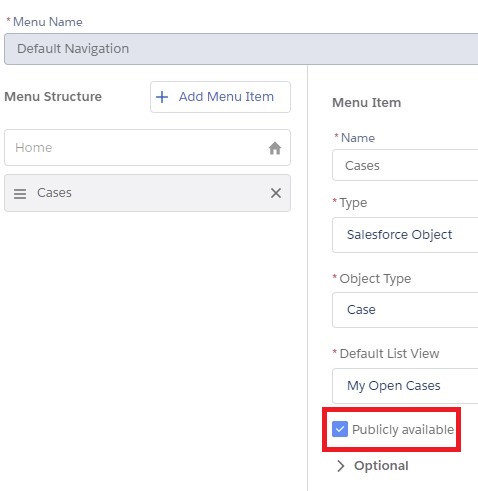Click the Menu Structure heading
This screenshot has width=478, height=491.
coord(53,97)
